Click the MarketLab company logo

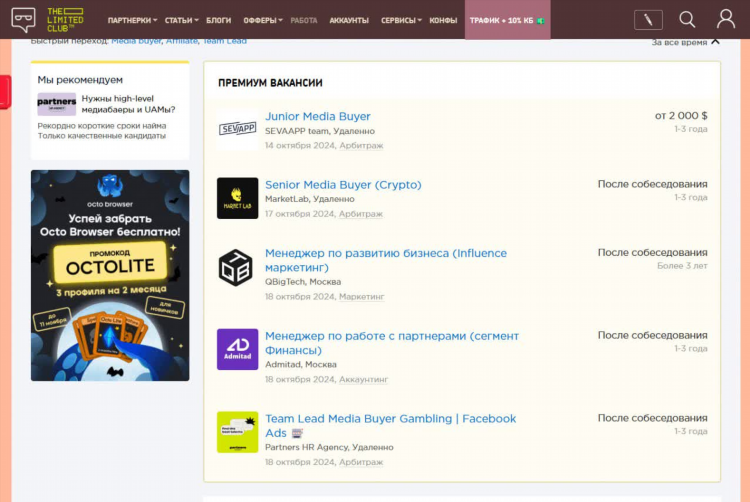pyautogui.click(x=237, y=198)
